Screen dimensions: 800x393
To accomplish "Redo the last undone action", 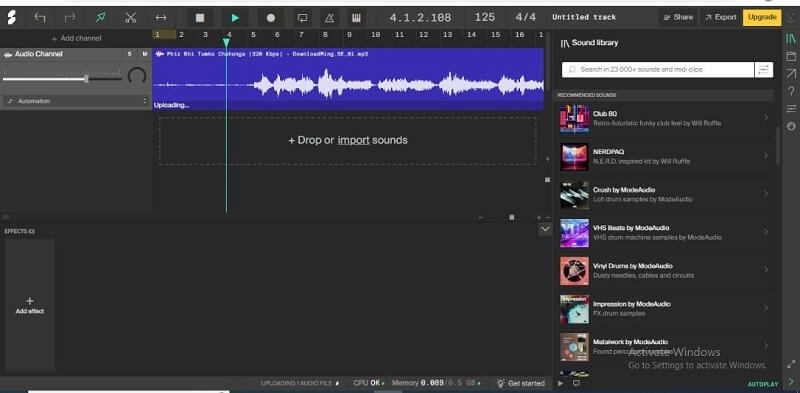I will 70,18.
